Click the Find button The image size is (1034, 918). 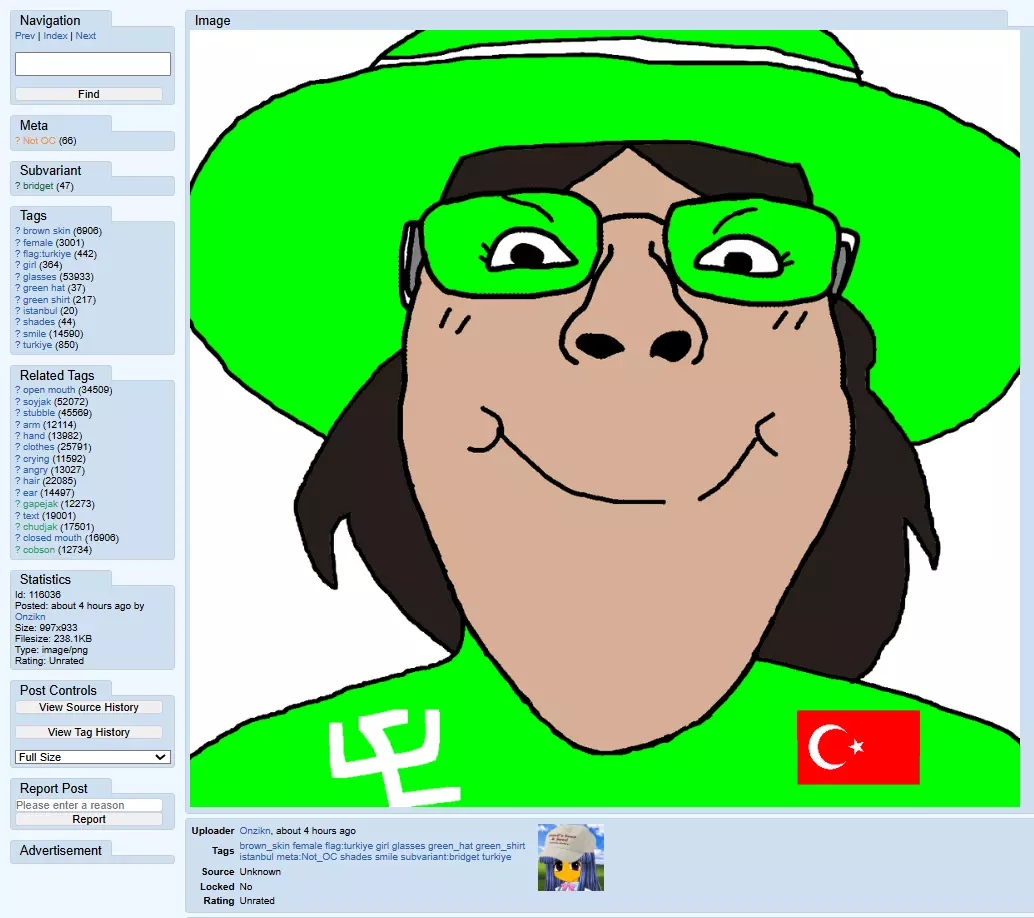pos(88,94)
